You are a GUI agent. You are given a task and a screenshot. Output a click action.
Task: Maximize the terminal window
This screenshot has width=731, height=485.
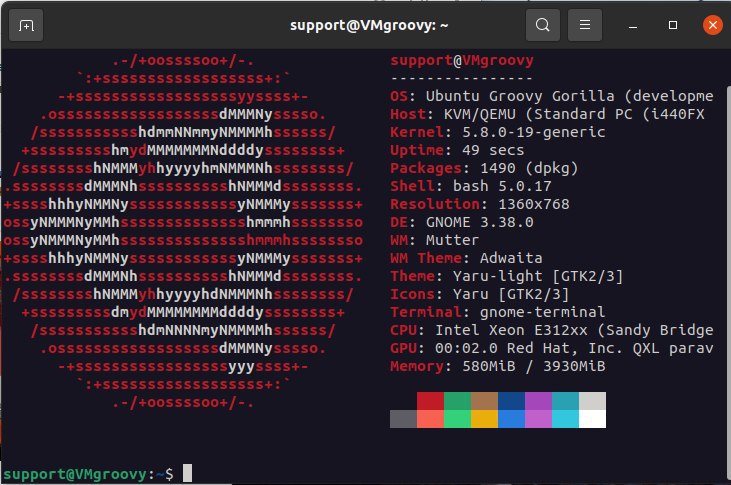[x=673, y=25]
